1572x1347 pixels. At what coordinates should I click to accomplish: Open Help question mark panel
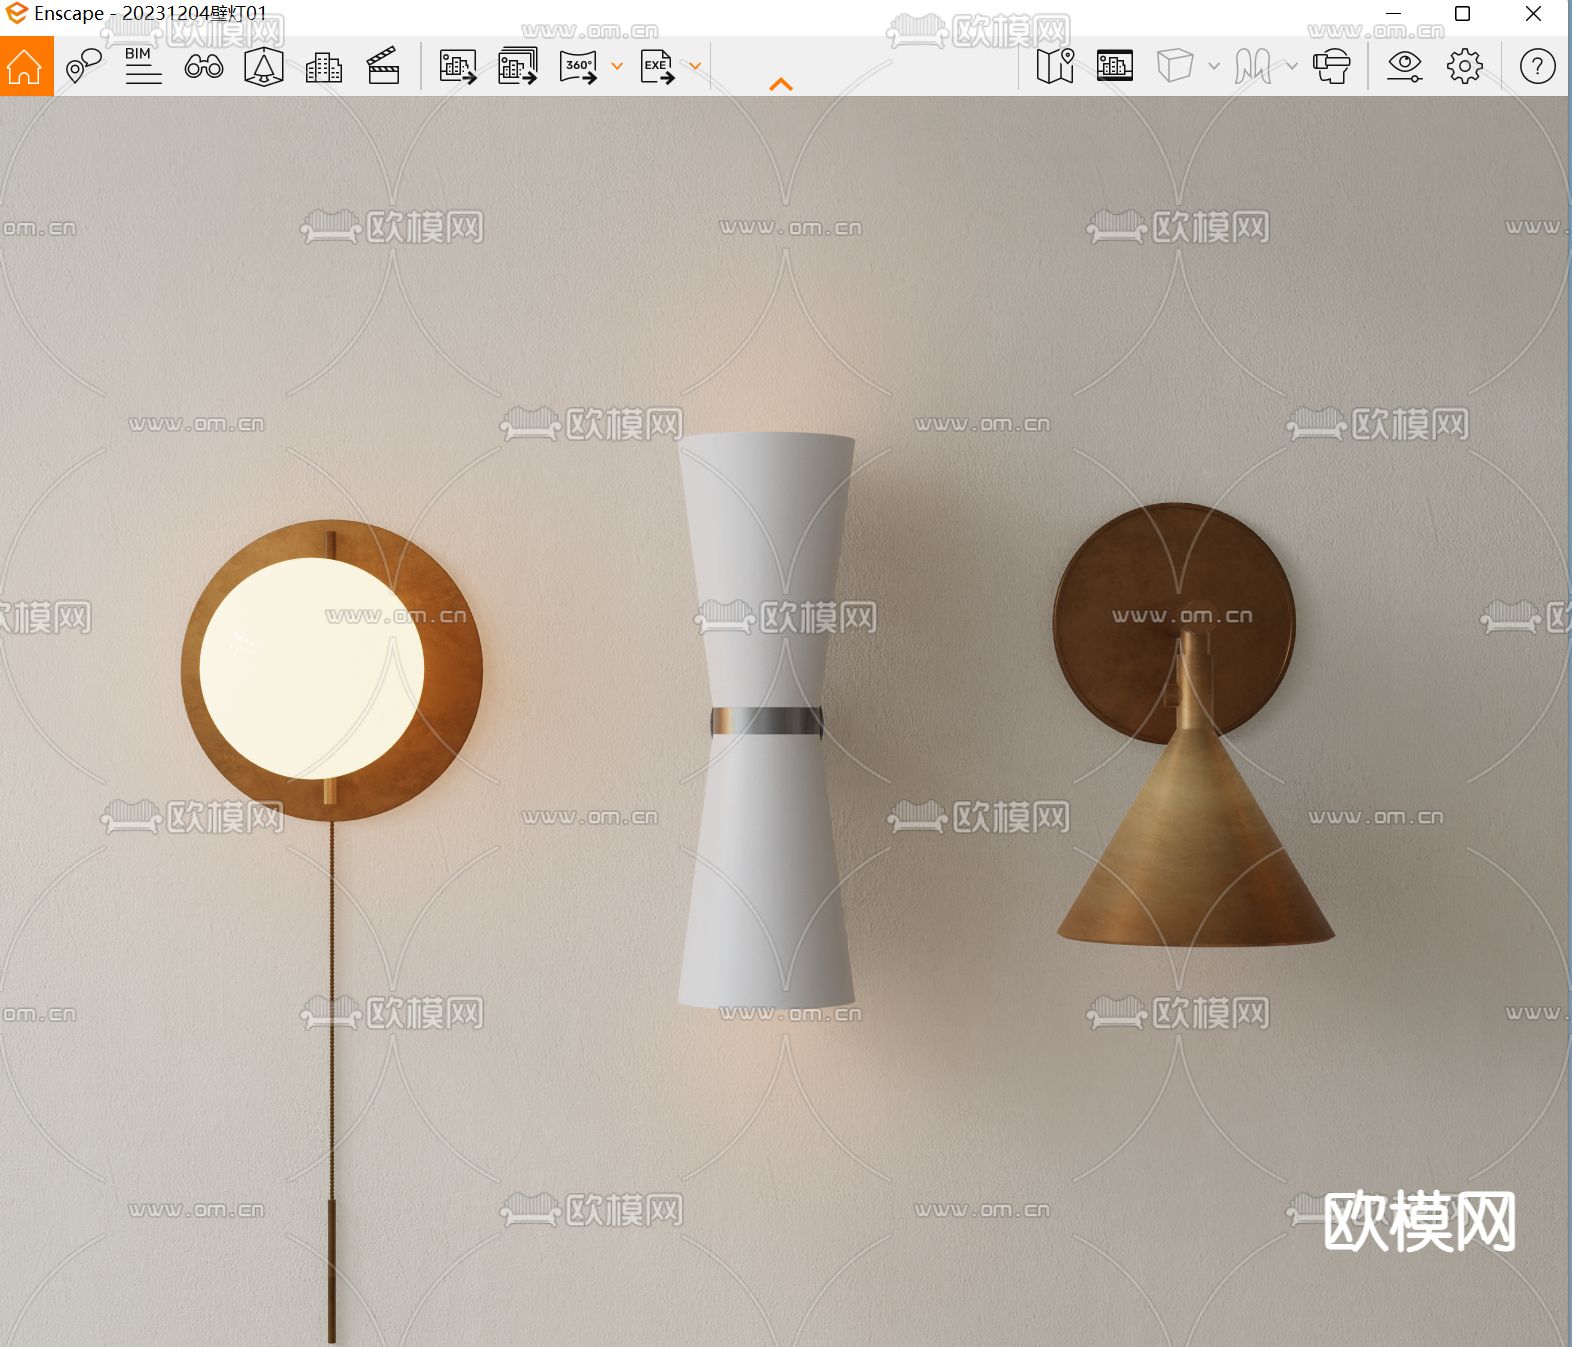pos(1537,67)
